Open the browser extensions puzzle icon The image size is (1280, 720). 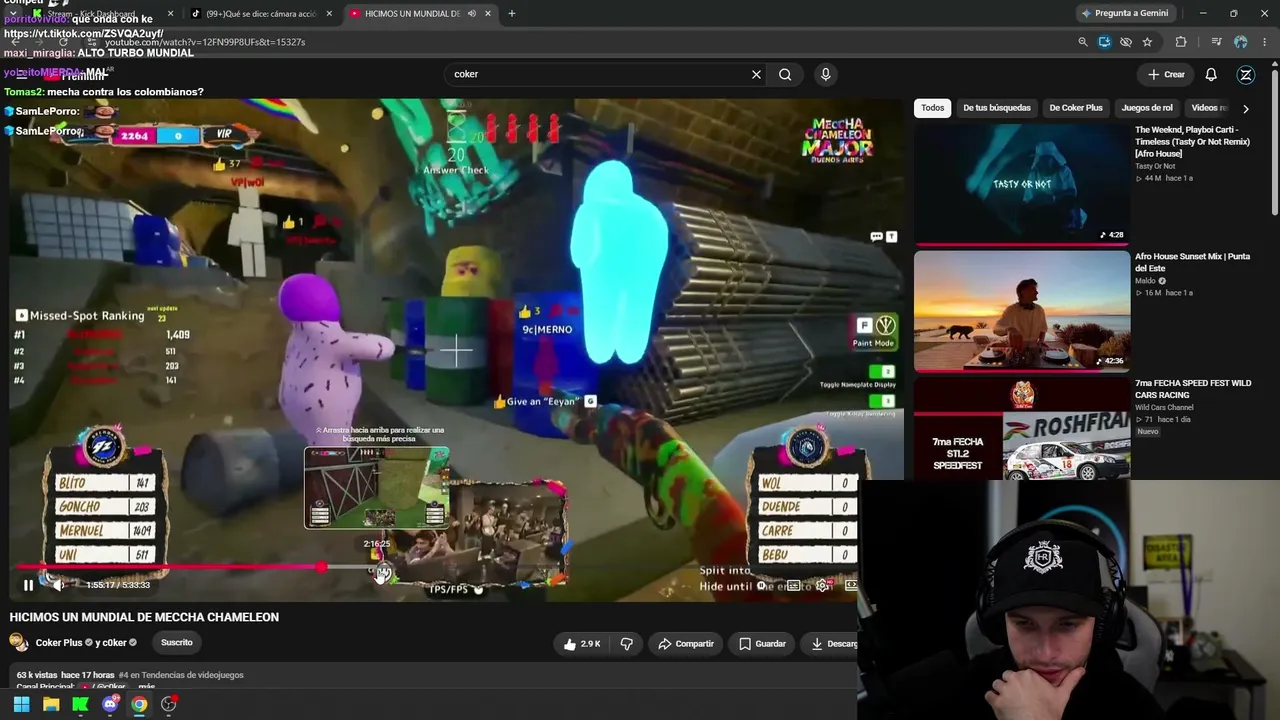click(x=1181, y=42)
